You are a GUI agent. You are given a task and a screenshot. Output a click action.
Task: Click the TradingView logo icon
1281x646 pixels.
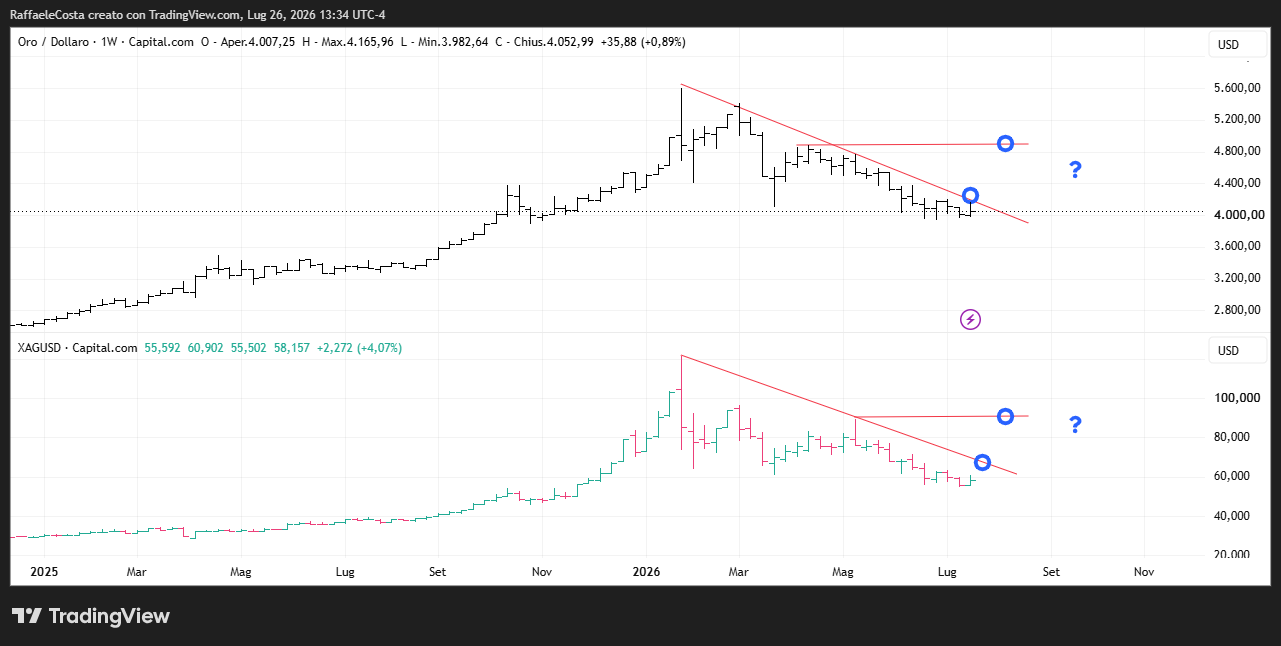coord(26,616)
